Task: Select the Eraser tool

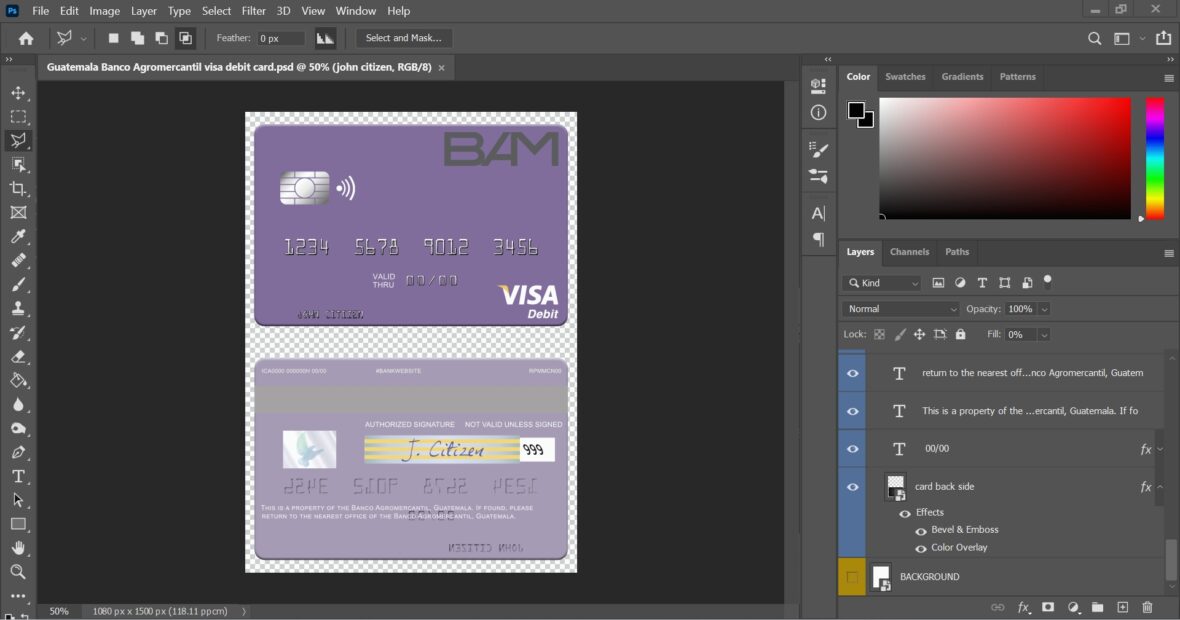Action: [x=18, y=357]
